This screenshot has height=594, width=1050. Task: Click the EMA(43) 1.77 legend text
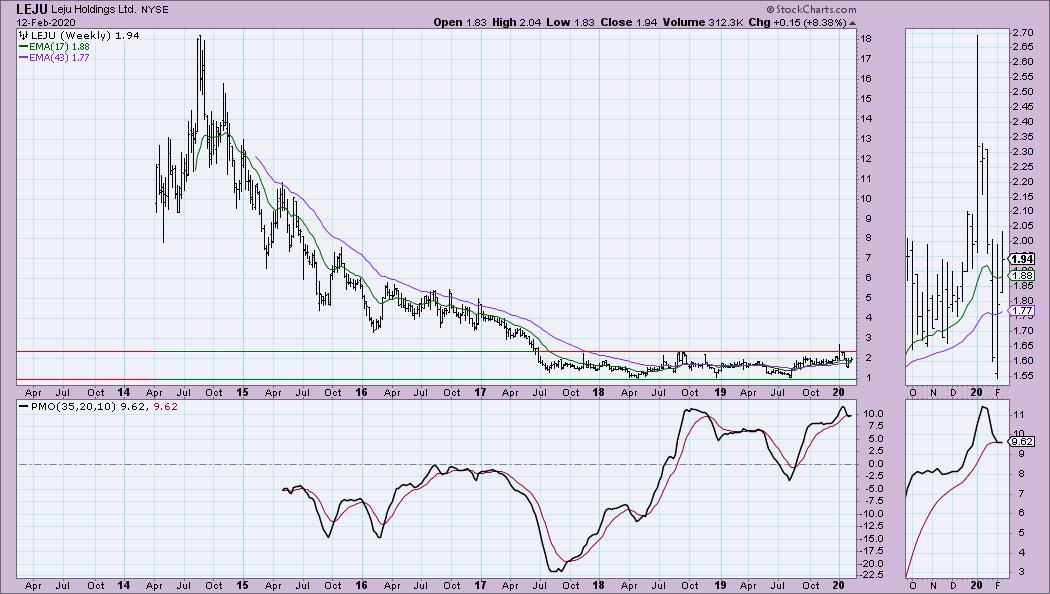[59, 58]
